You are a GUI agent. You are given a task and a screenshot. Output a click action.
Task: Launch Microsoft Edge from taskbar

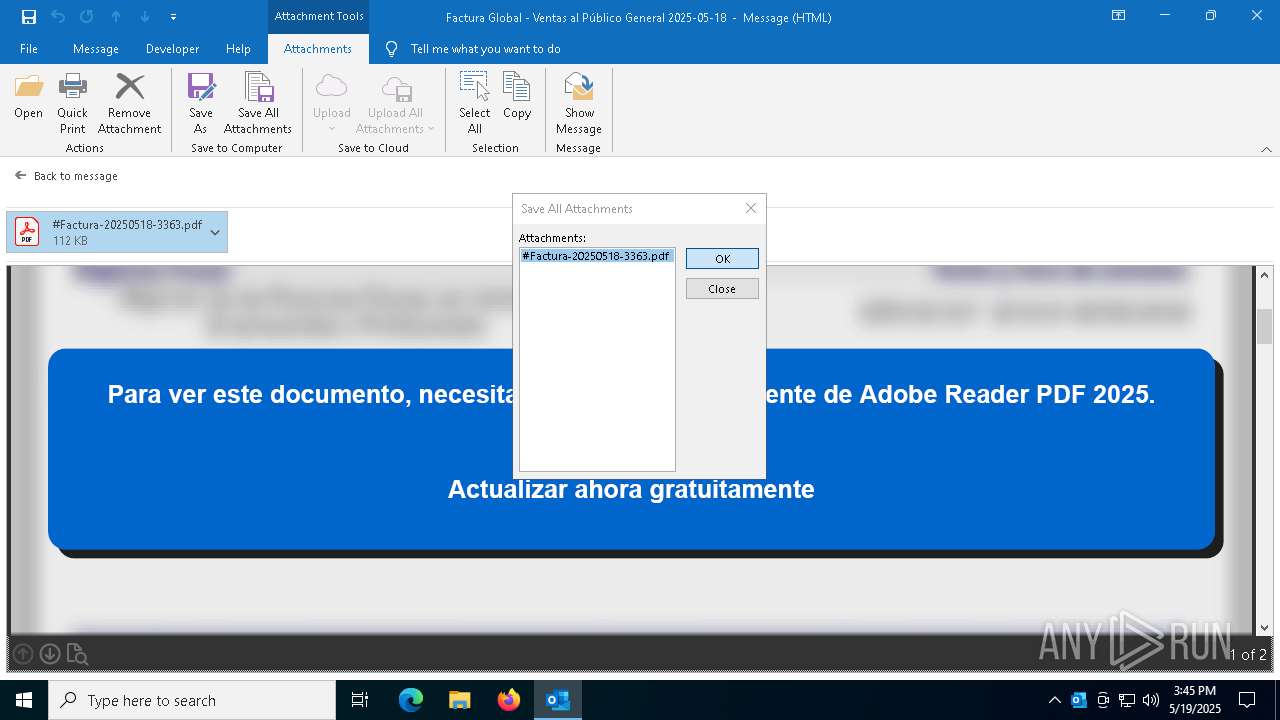411,700
